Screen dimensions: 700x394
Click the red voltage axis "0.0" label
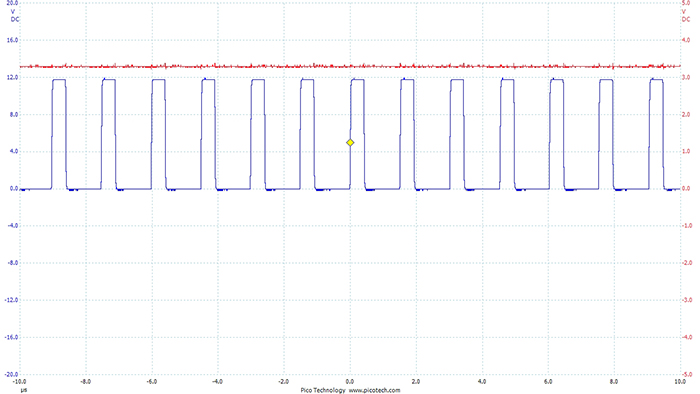click(x=686, y=188)
